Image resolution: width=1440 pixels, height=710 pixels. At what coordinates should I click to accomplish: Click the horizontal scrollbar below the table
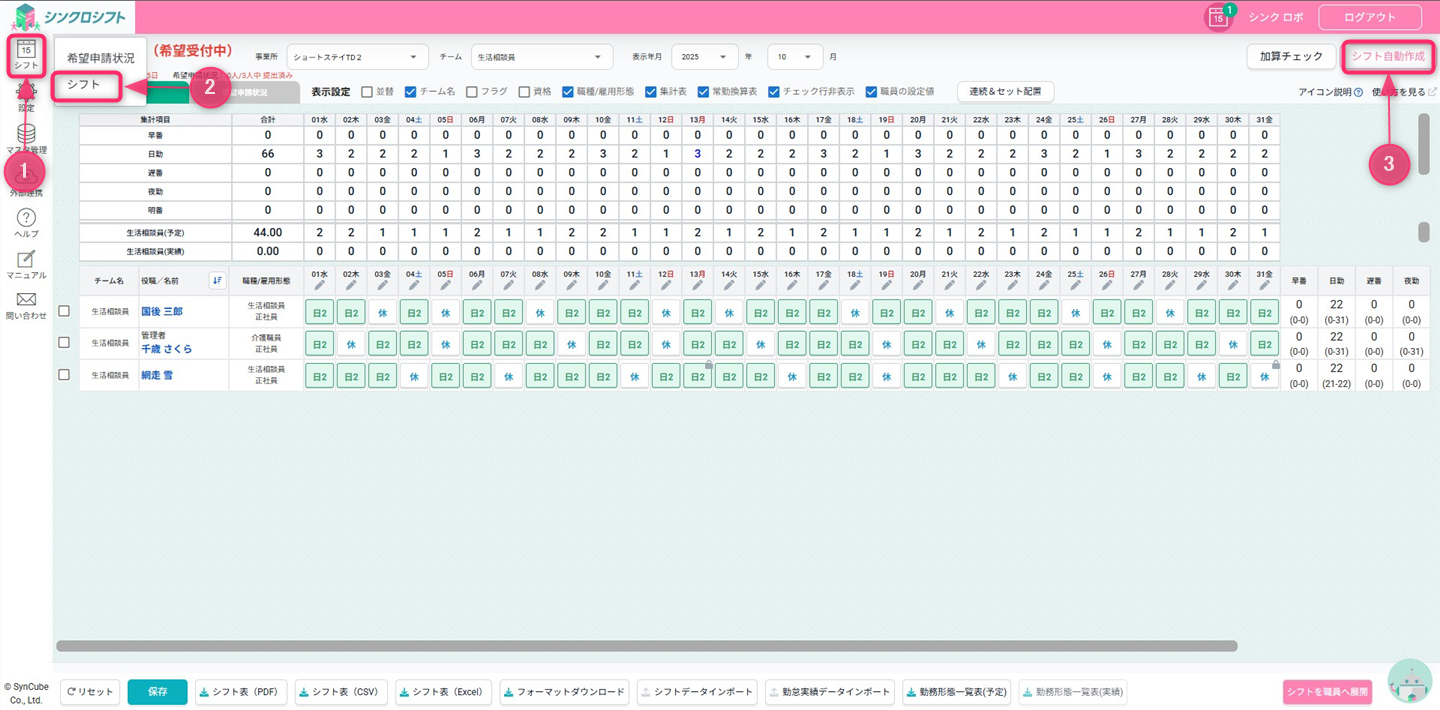coord(646,646)
